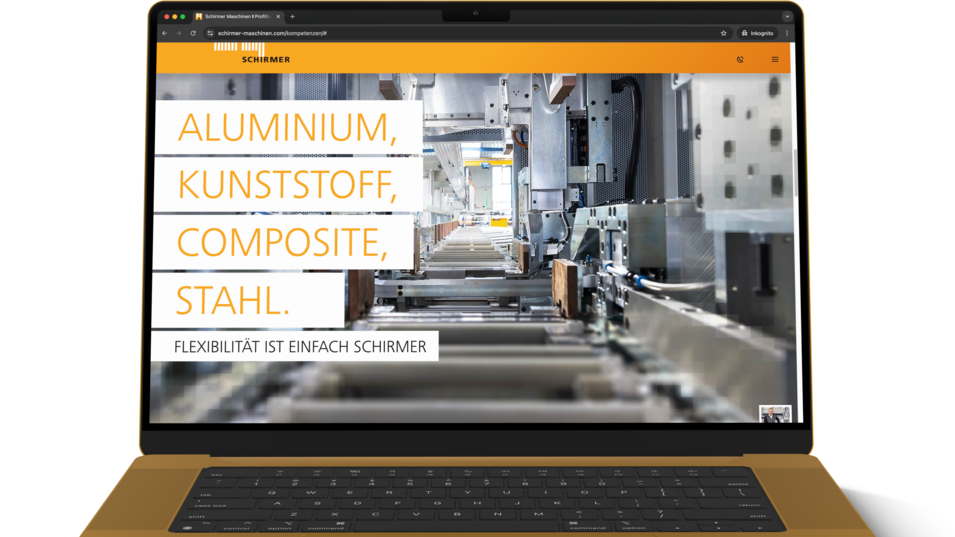Click the browser forward arrow

coord(179,33)
